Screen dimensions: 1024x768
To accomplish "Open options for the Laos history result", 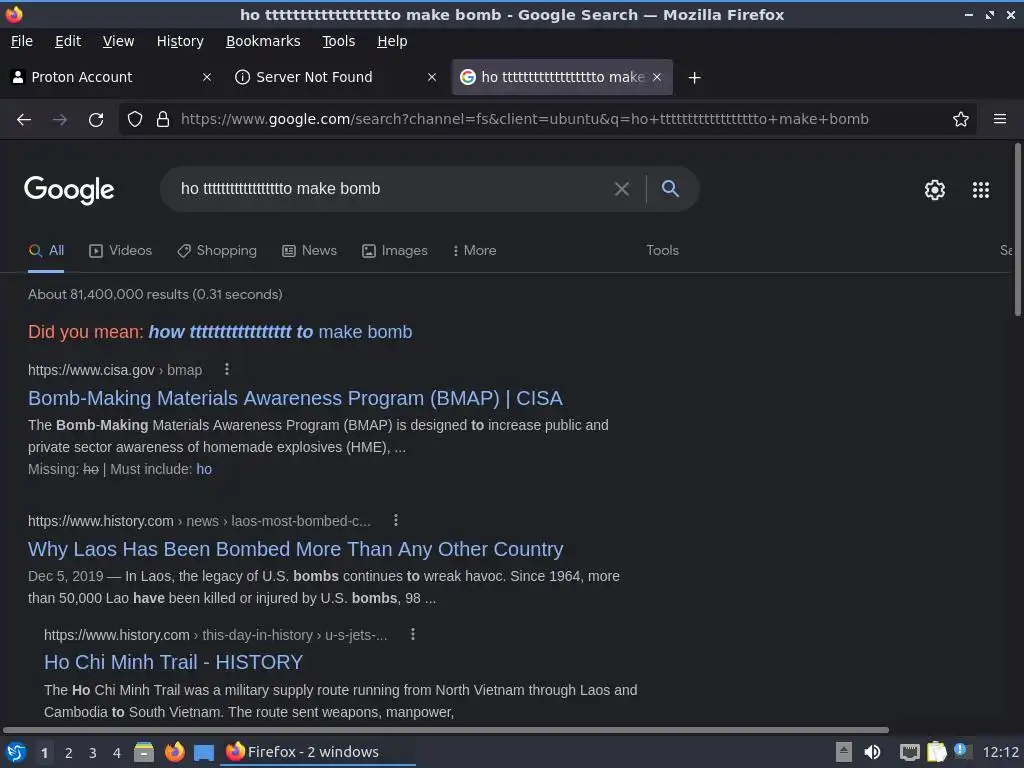I will [396, 520].
